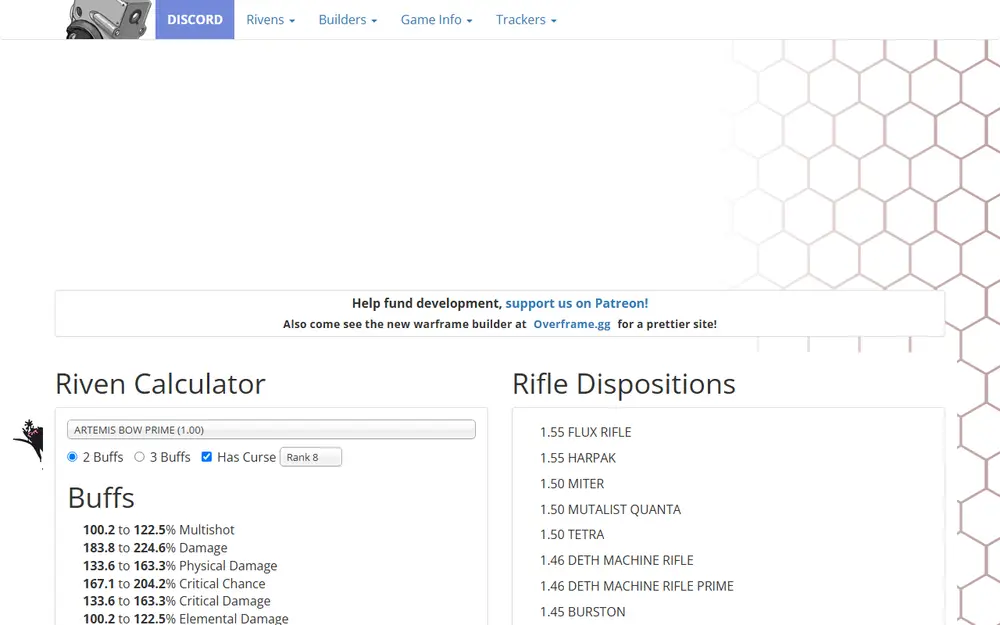The image size is (1000, 625).
Task: Open the Rank 8 dropdown
Action: 311,457
